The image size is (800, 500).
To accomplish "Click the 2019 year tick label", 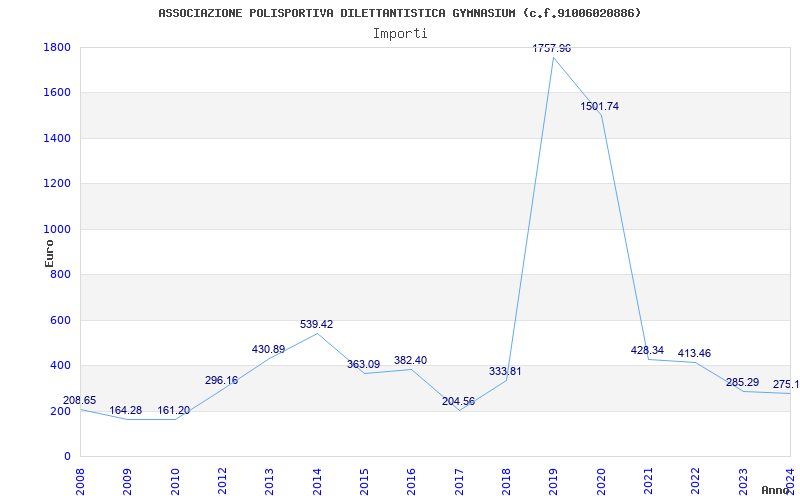I will (554, 482).
